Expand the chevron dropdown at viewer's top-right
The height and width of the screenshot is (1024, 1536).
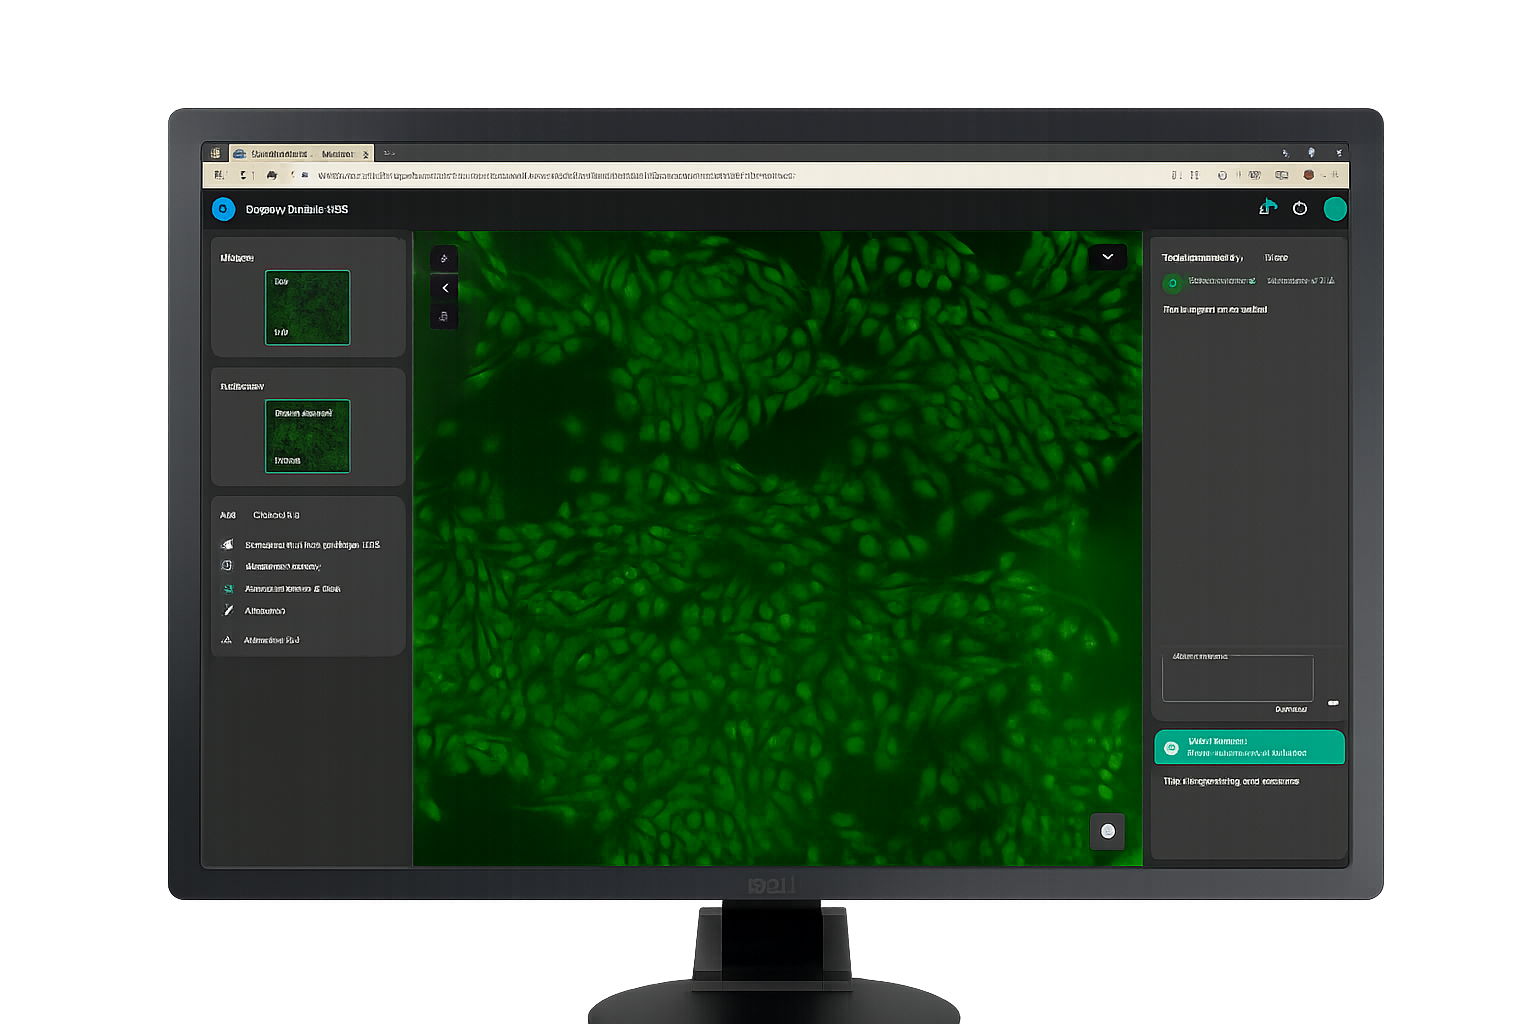[x=1107, y=257]
